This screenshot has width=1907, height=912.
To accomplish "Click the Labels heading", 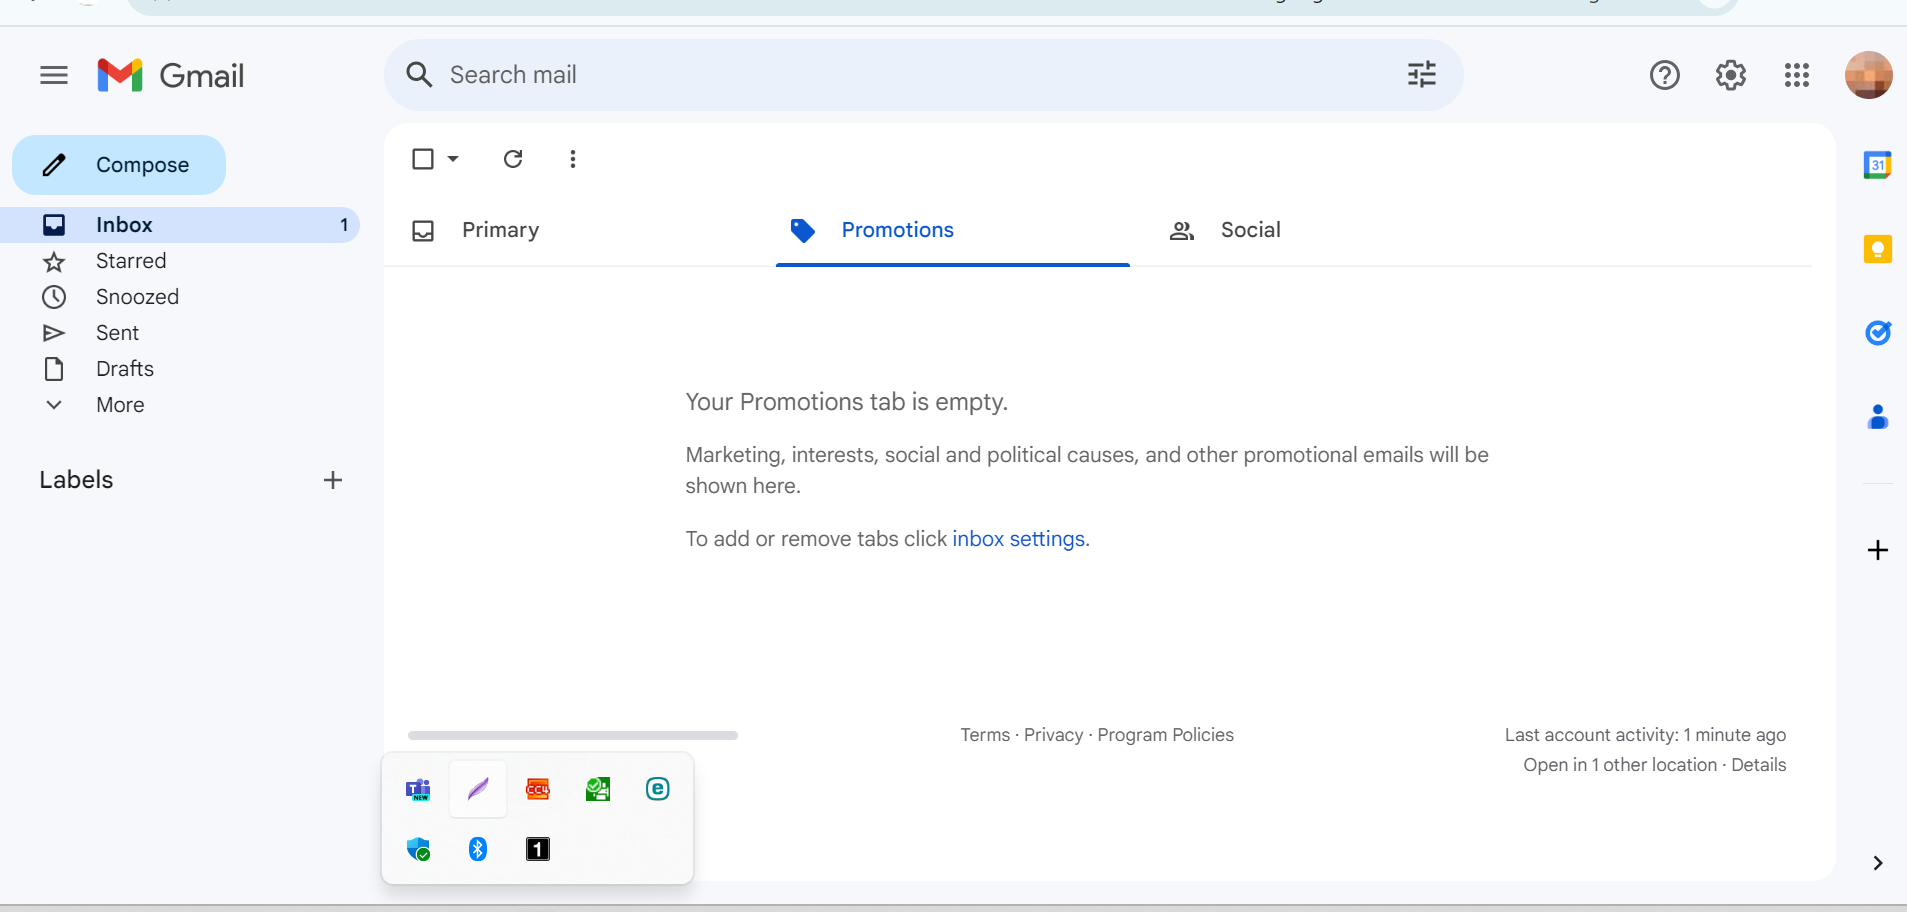I will [76, 480].
